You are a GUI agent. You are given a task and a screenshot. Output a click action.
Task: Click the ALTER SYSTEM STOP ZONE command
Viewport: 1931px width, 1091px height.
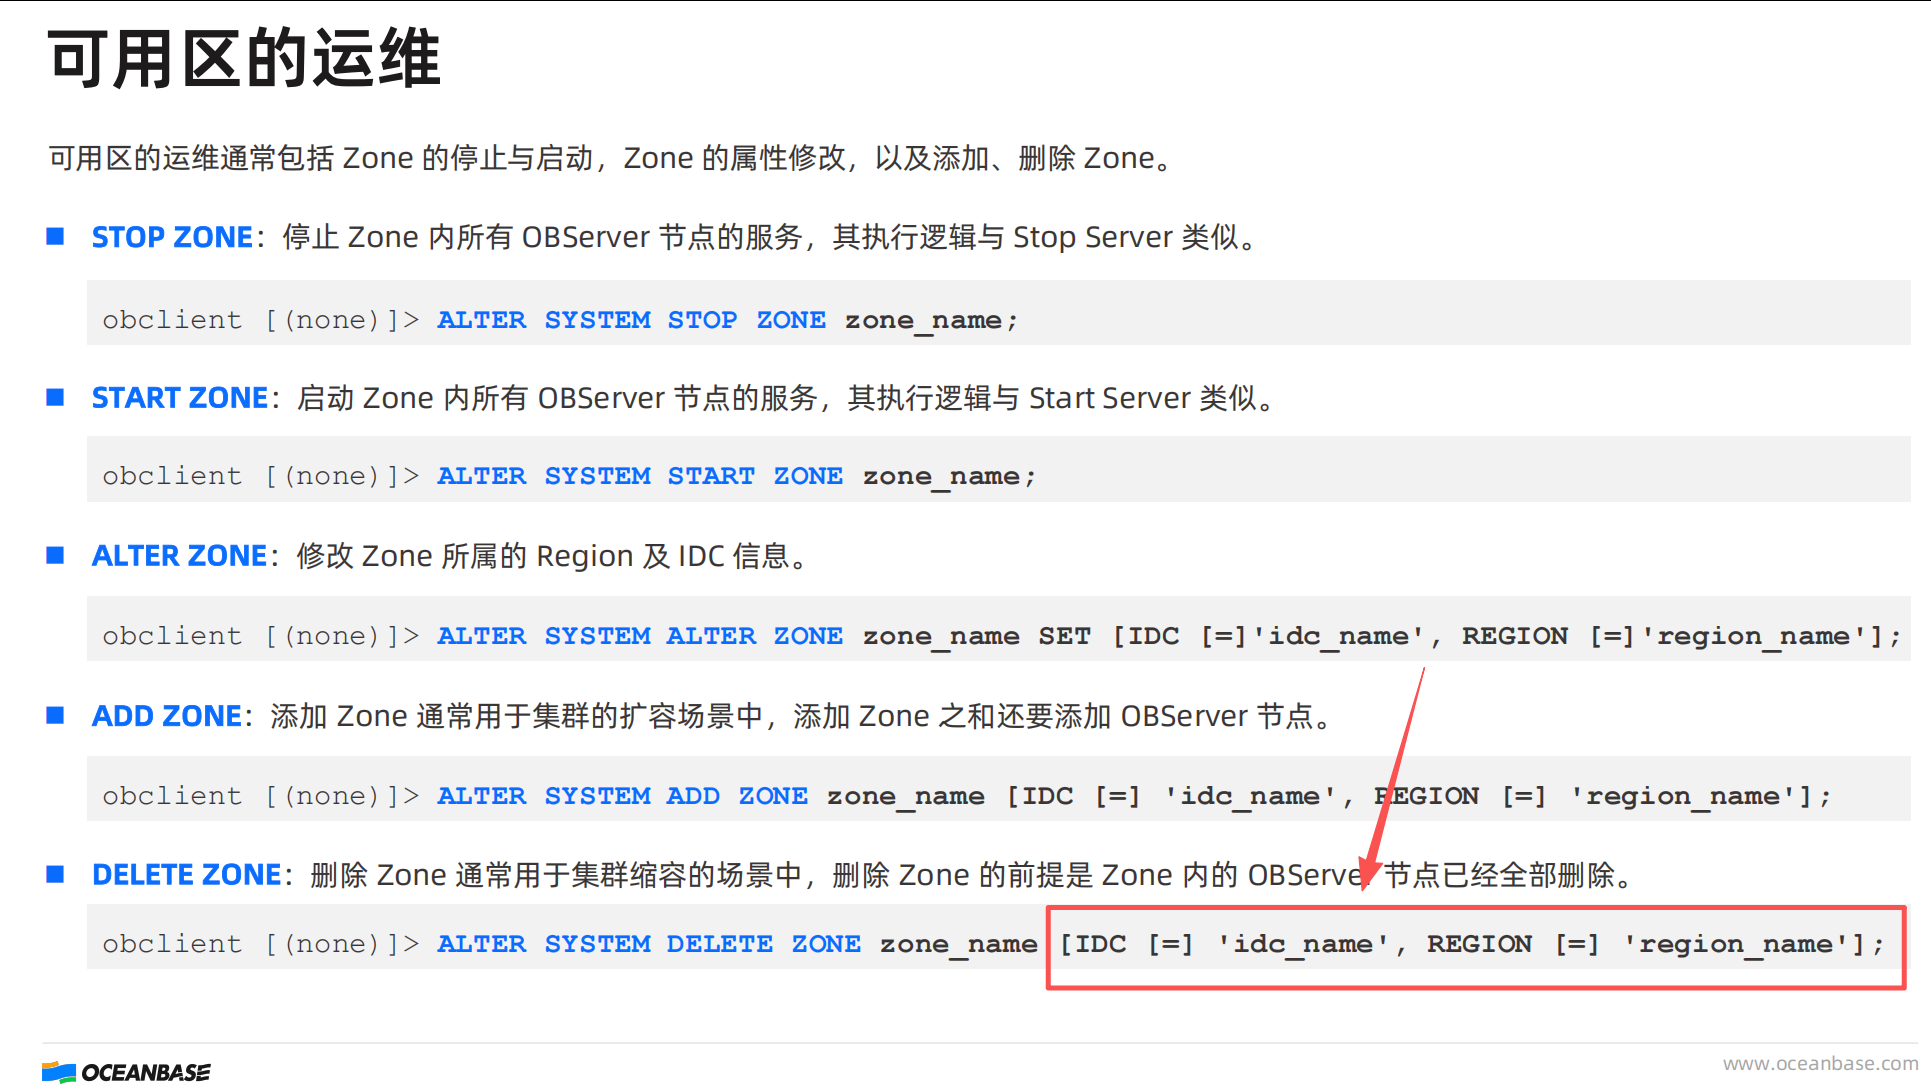click(632, 320)
